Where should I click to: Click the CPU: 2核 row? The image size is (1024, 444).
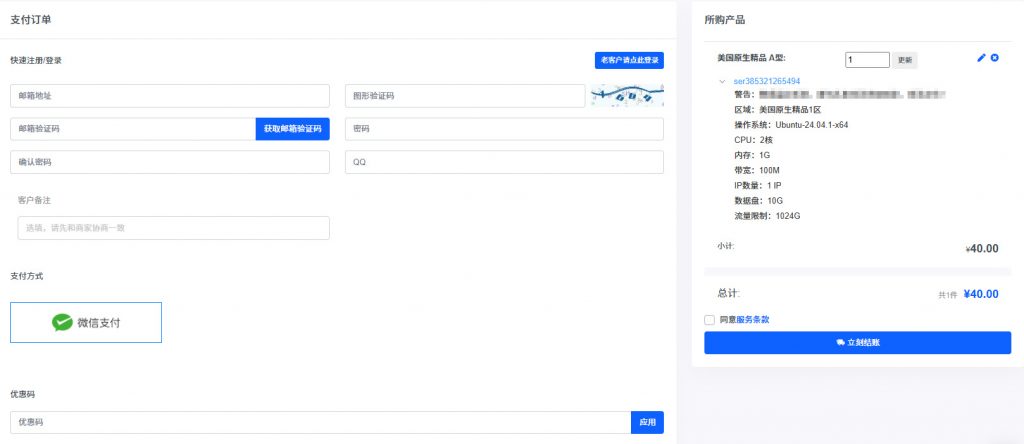click(x=754, y=140)
